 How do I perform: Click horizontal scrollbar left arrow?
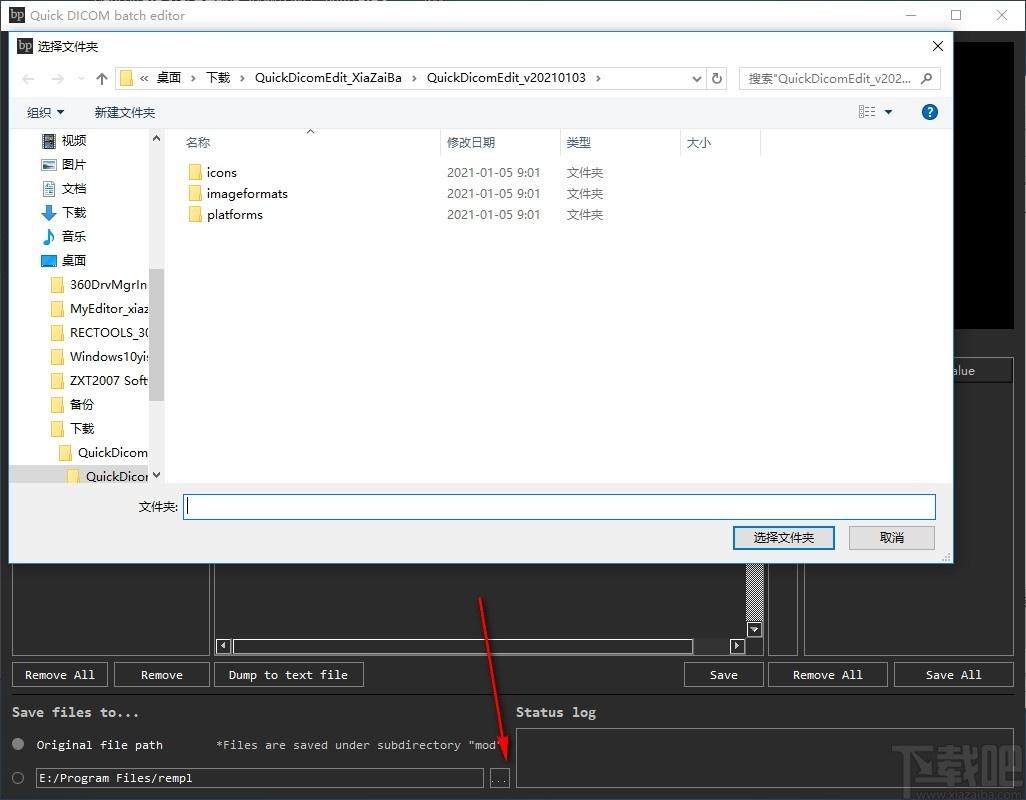point(223,646)
